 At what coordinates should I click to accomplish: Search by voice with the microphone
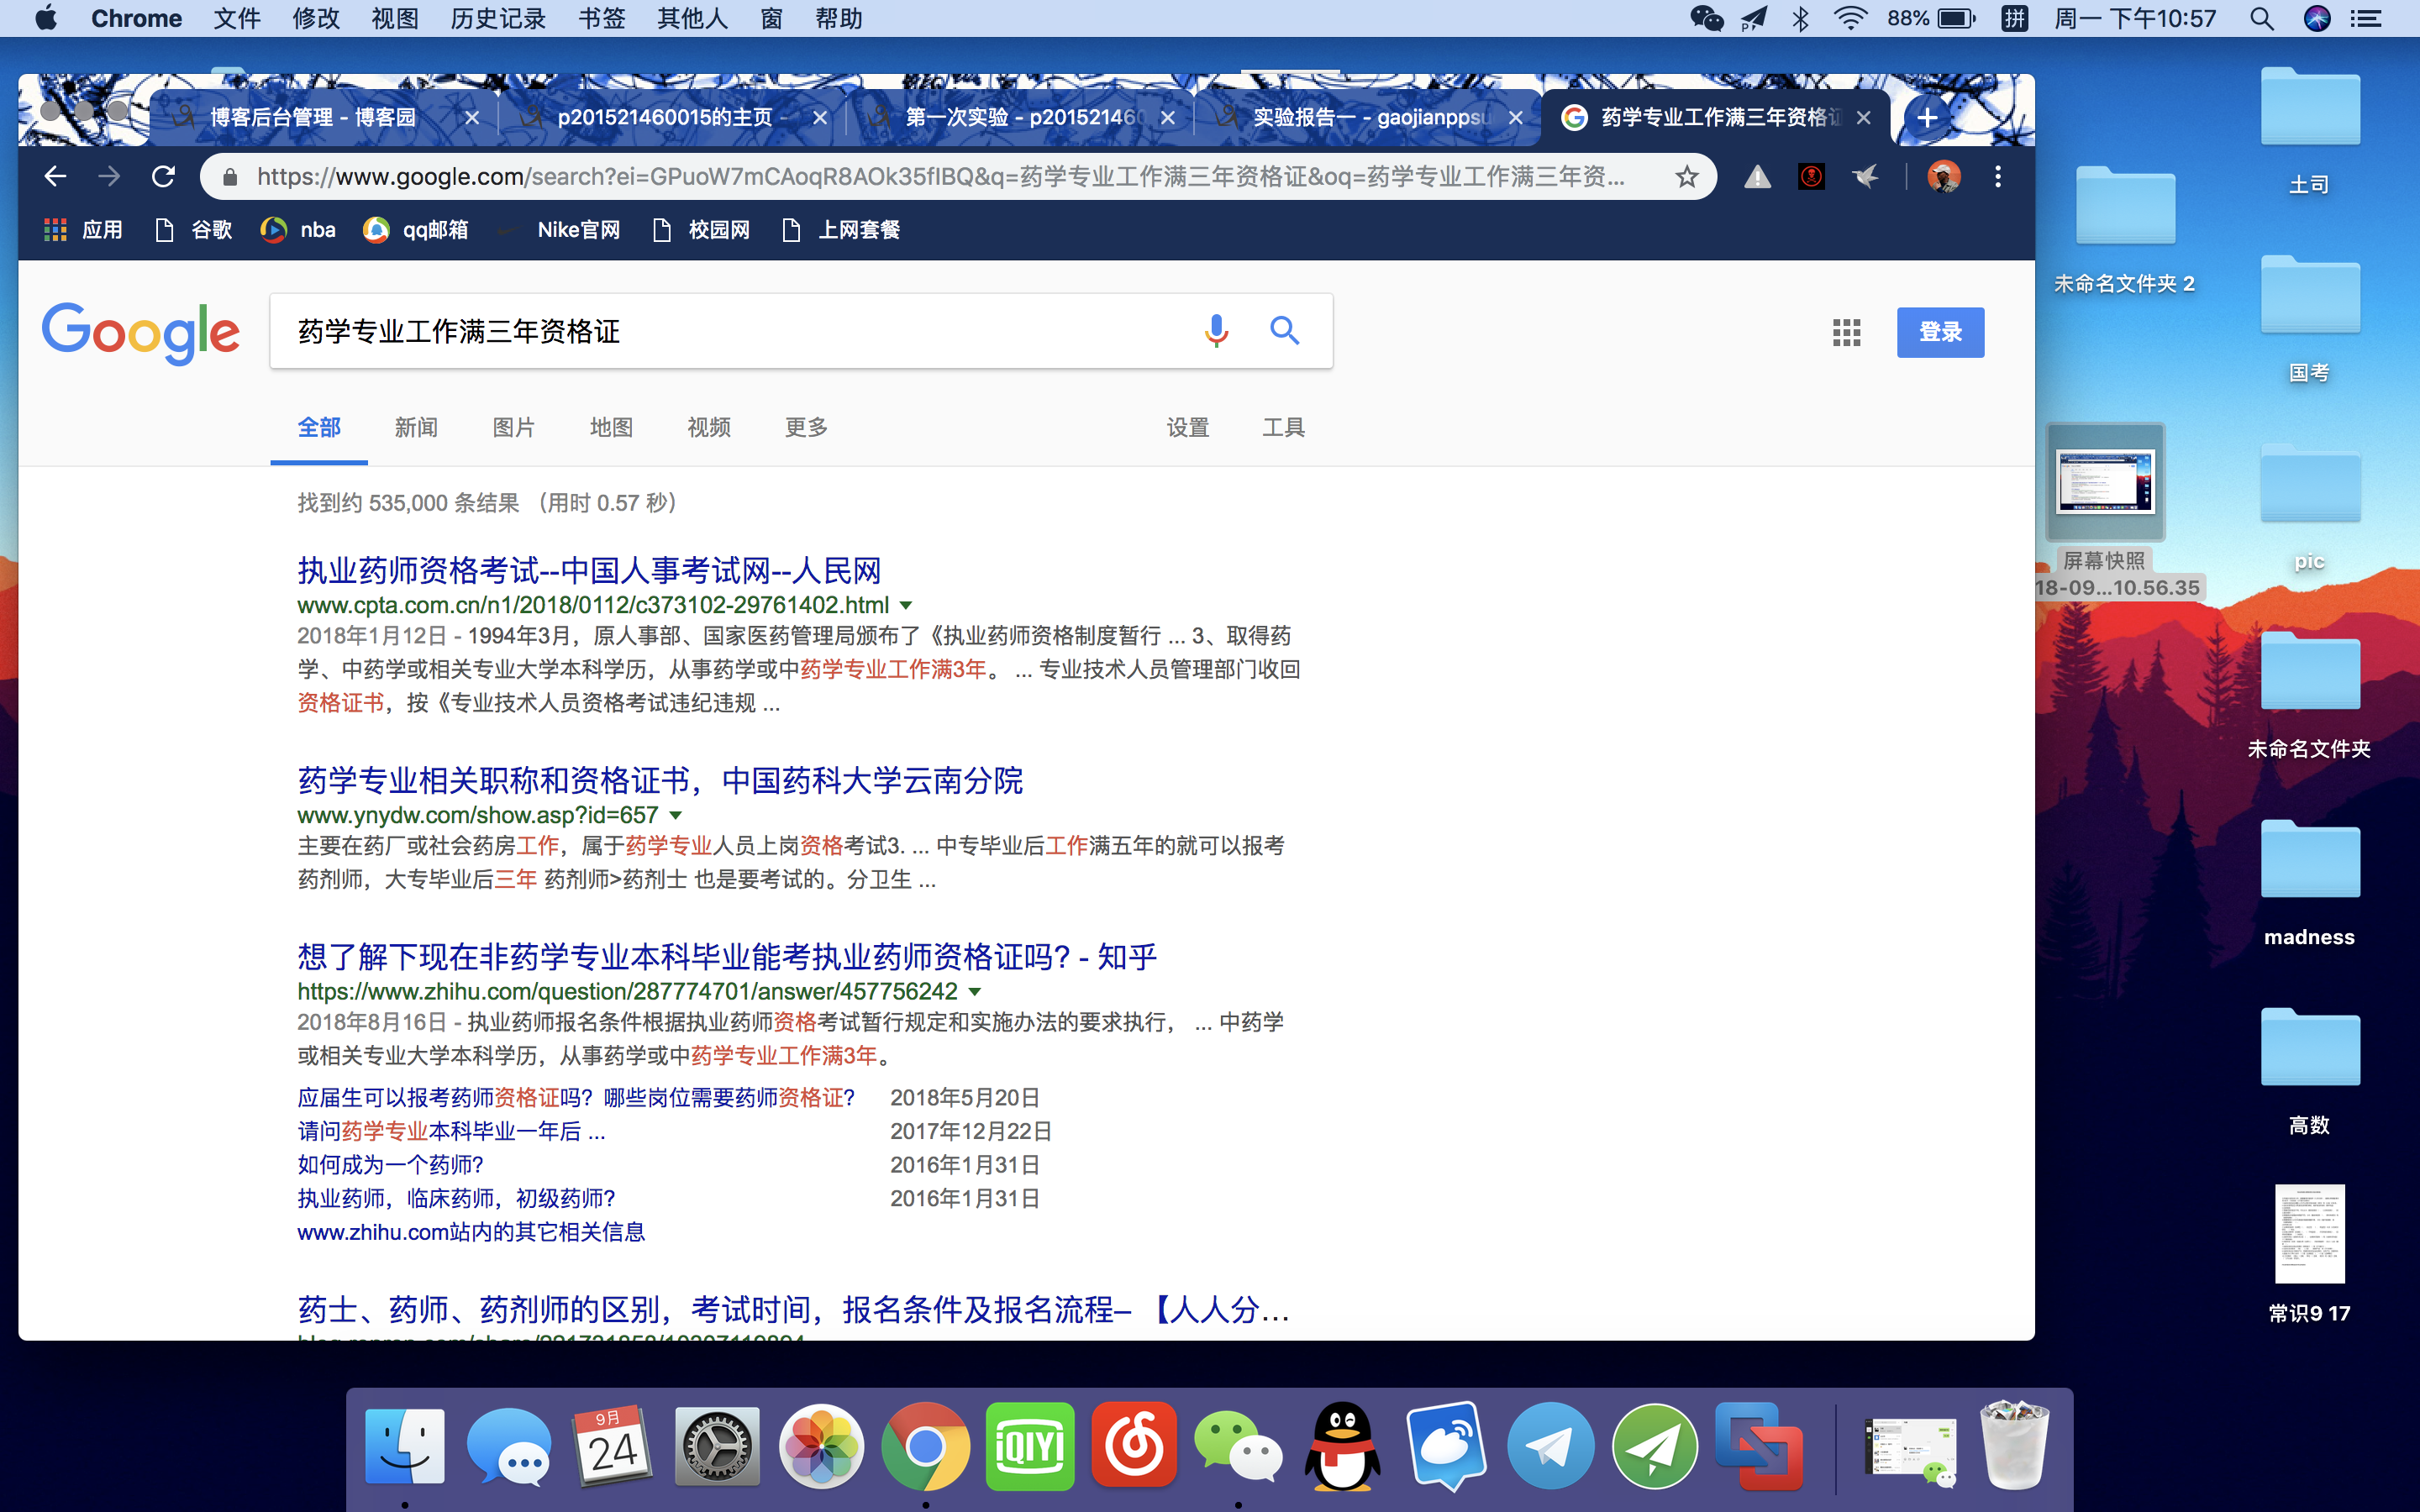tap(1216, 331)
